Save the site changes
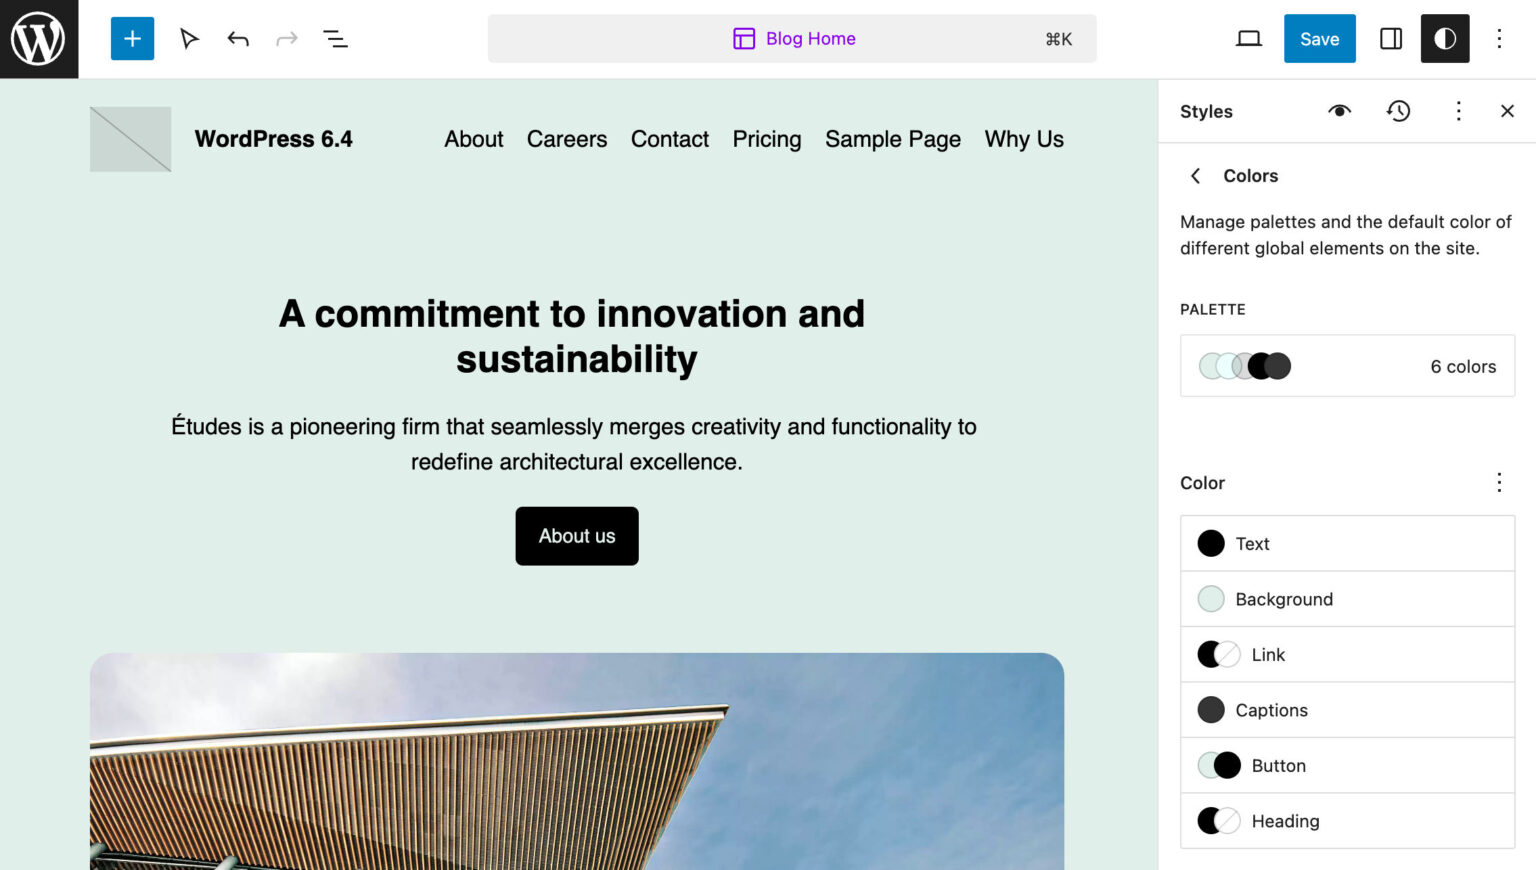 (x=1319, y=39)
